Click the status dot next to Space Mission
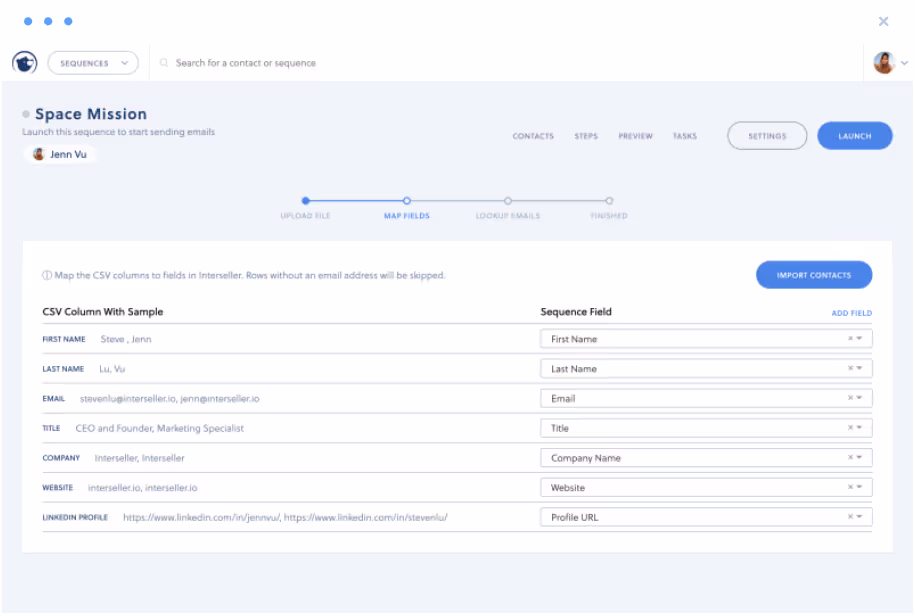The width and height of the screenshot is (915, 616). 25,113
